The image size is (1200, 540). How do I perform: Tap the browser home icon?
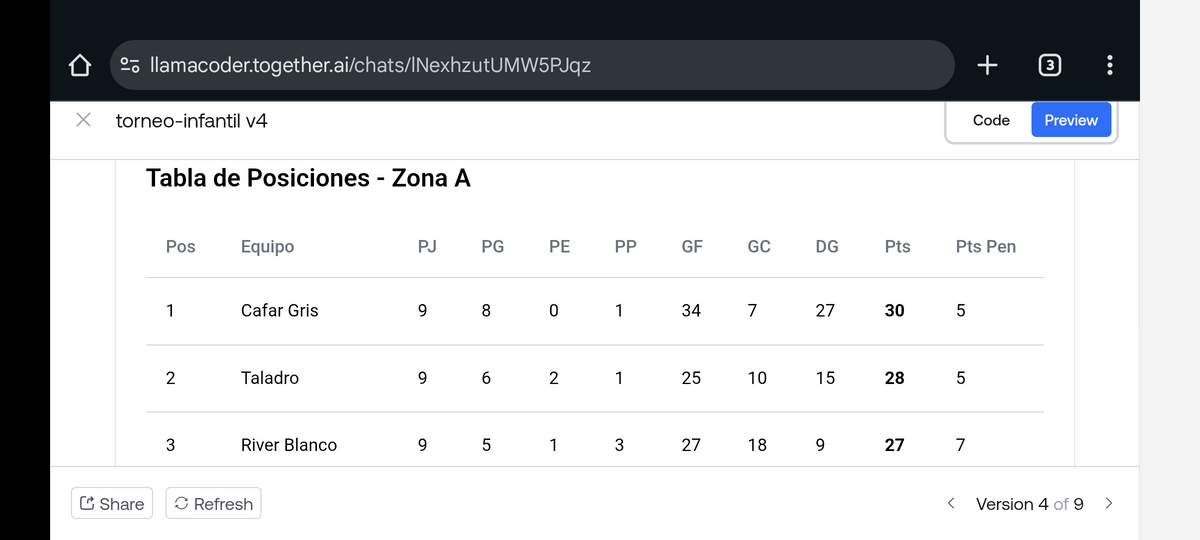(x=80, y=66)
